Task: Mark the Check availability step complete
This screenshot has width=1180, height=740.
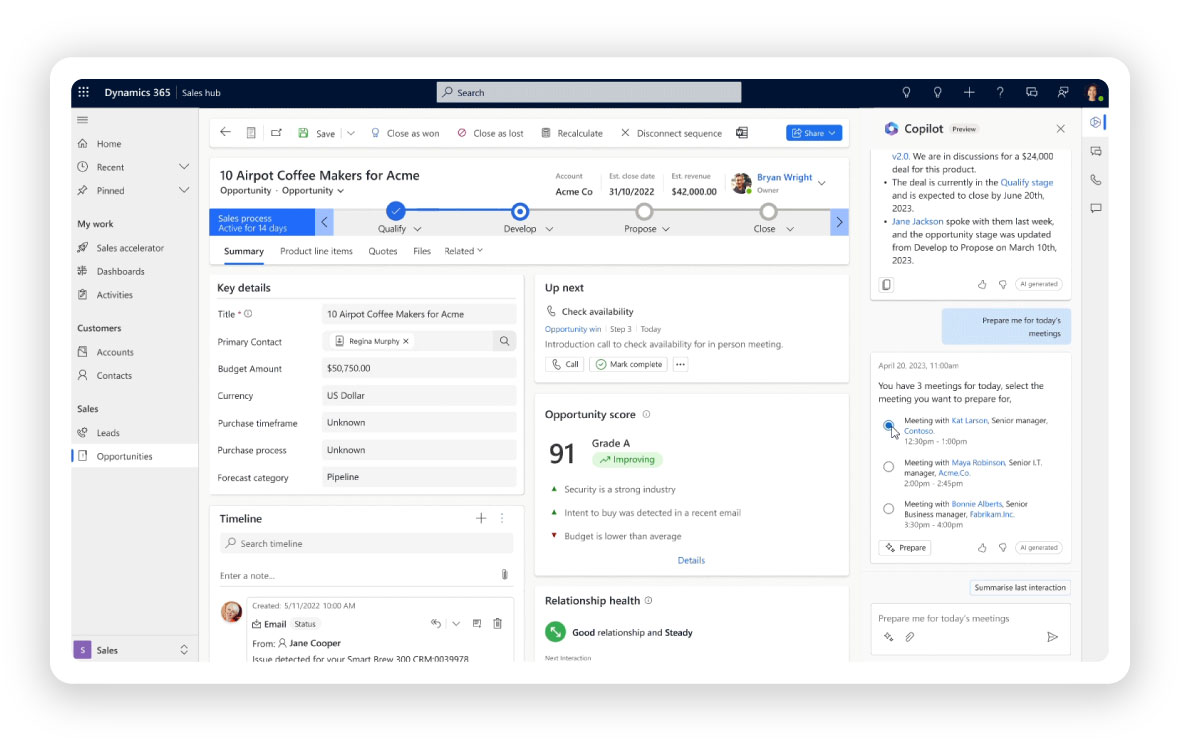Action: [x=628, y=364]
